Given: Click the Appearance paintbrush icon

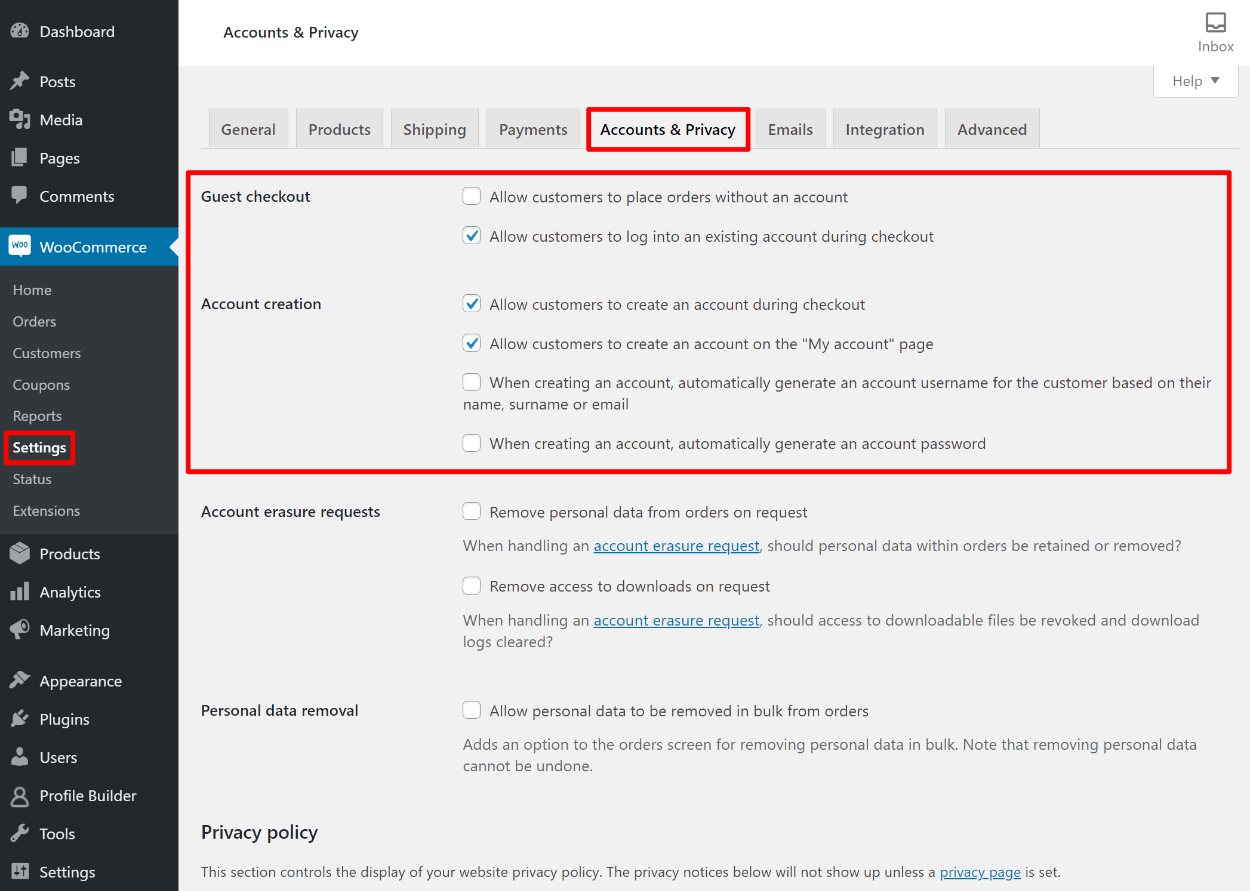Looking at the screenshot, I should [x=19, y=681].
